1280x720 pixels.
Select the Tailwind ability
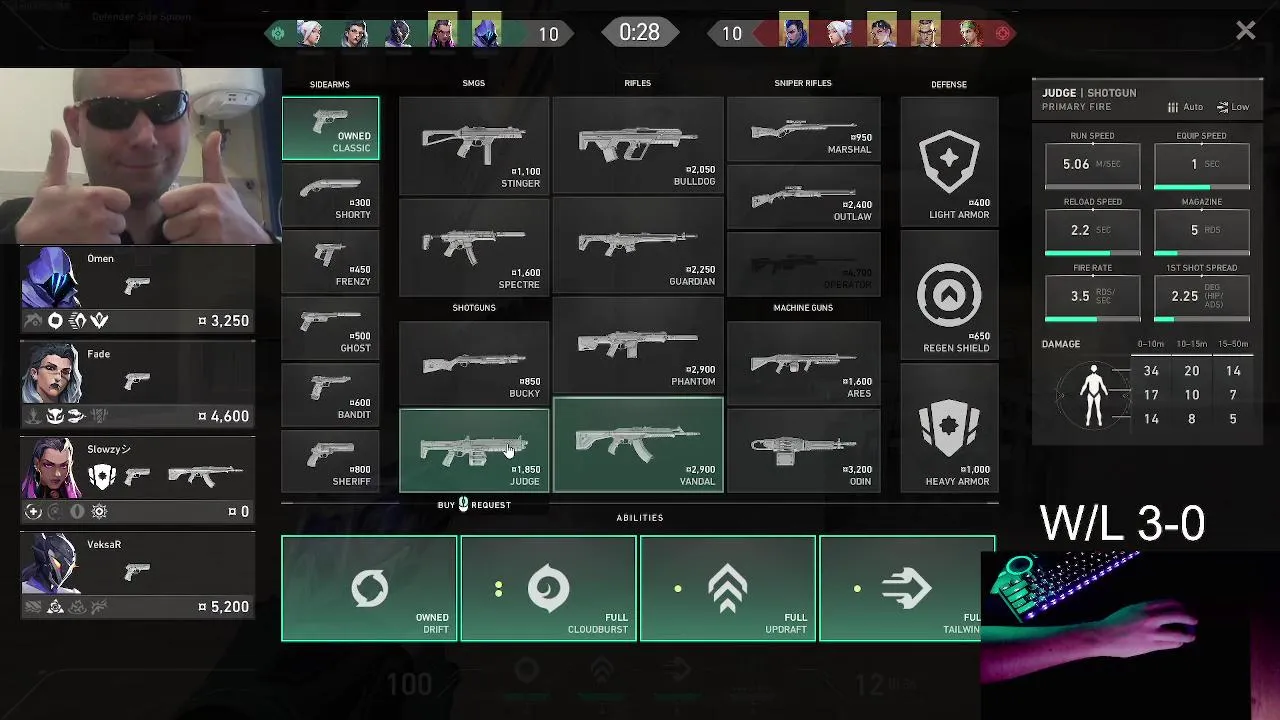(906, 588)
